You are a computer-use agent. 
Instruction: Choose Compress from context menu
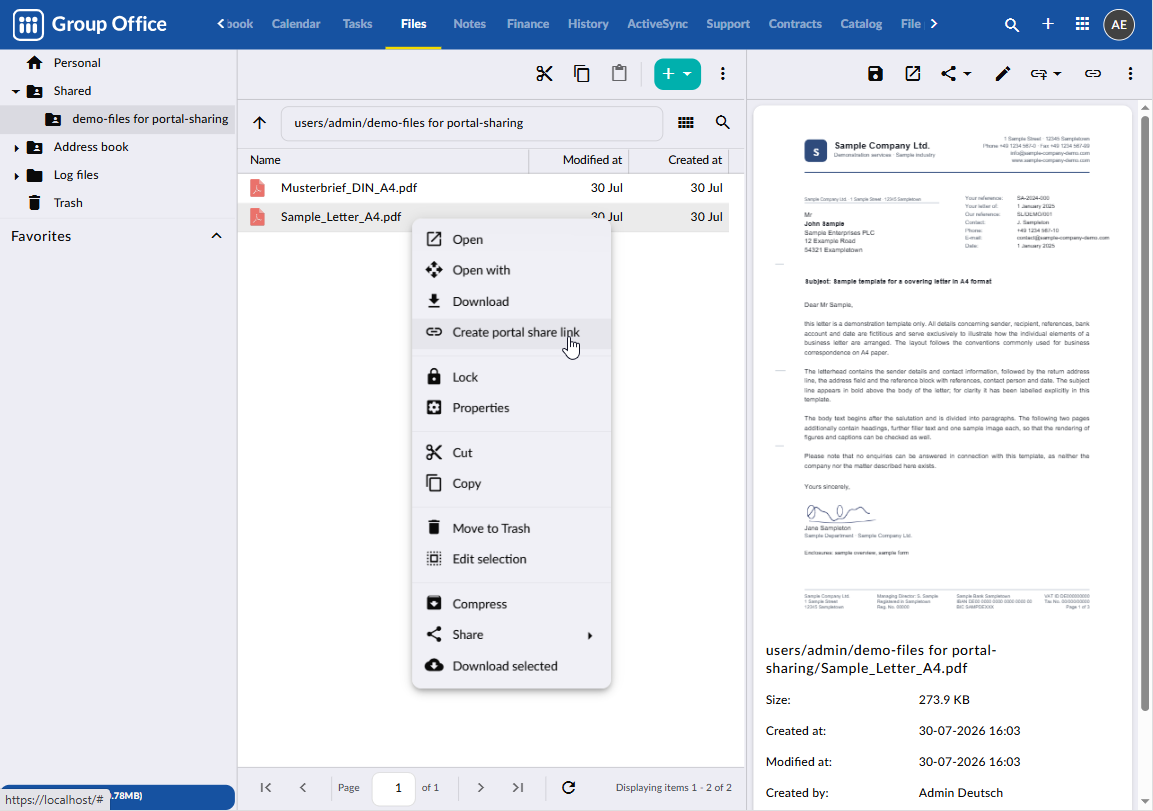coord(511,604)
